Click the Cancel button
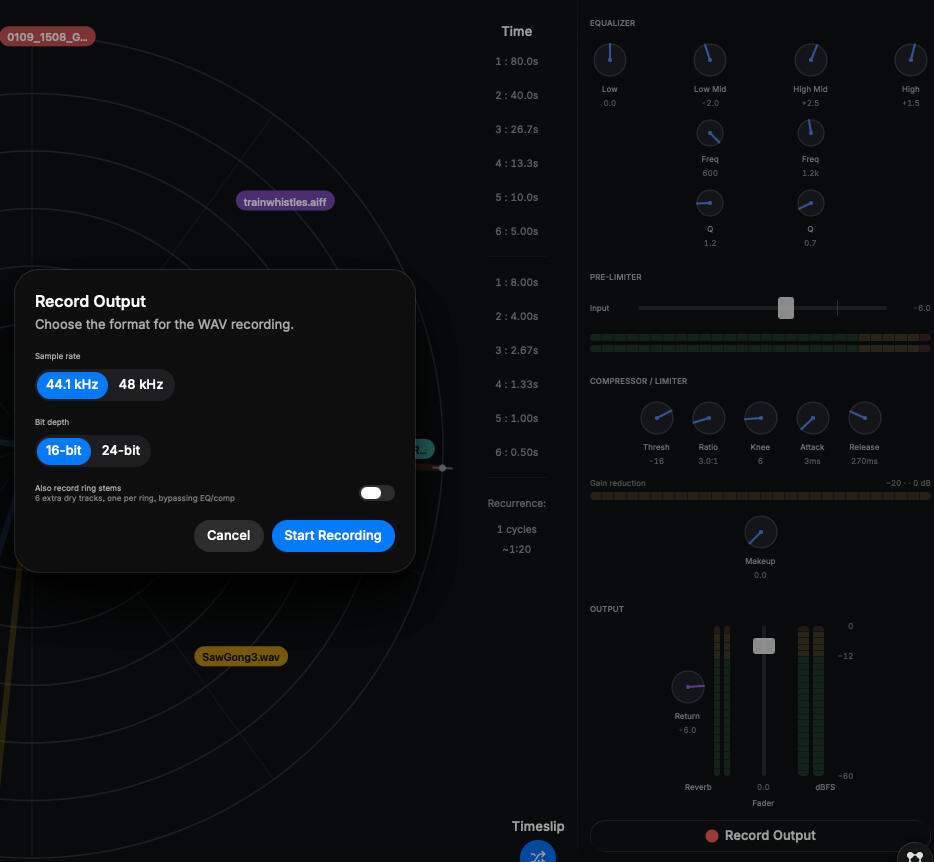The image size is (934, 862). coord(229,536)
